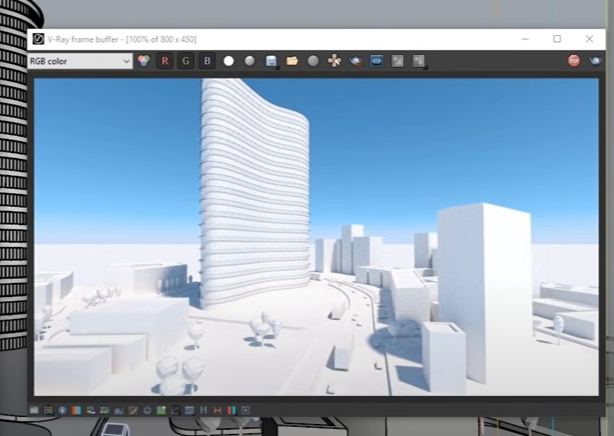Click the Switch to RGB channel icon
Screen dimensions: 614x436
click(x=143, y=61)
